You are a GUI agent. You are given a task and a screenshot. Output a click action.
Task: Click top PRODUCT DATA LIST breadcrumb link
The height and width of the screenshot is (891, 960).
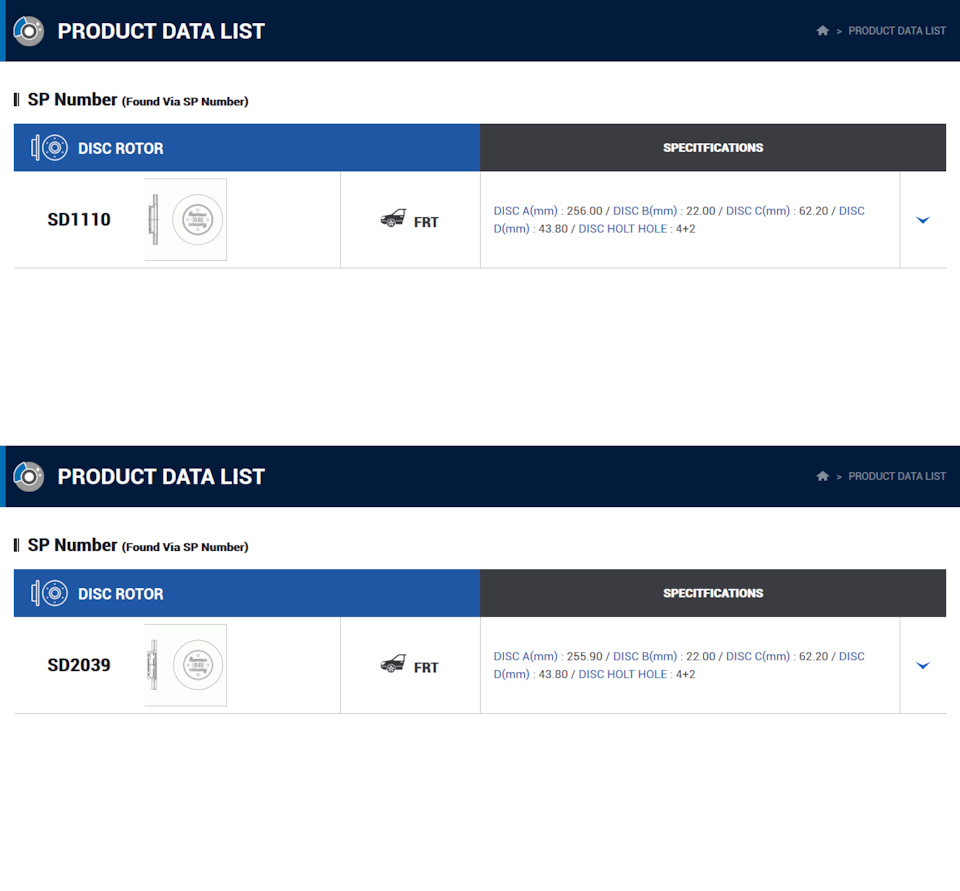(x=897, y=31)
